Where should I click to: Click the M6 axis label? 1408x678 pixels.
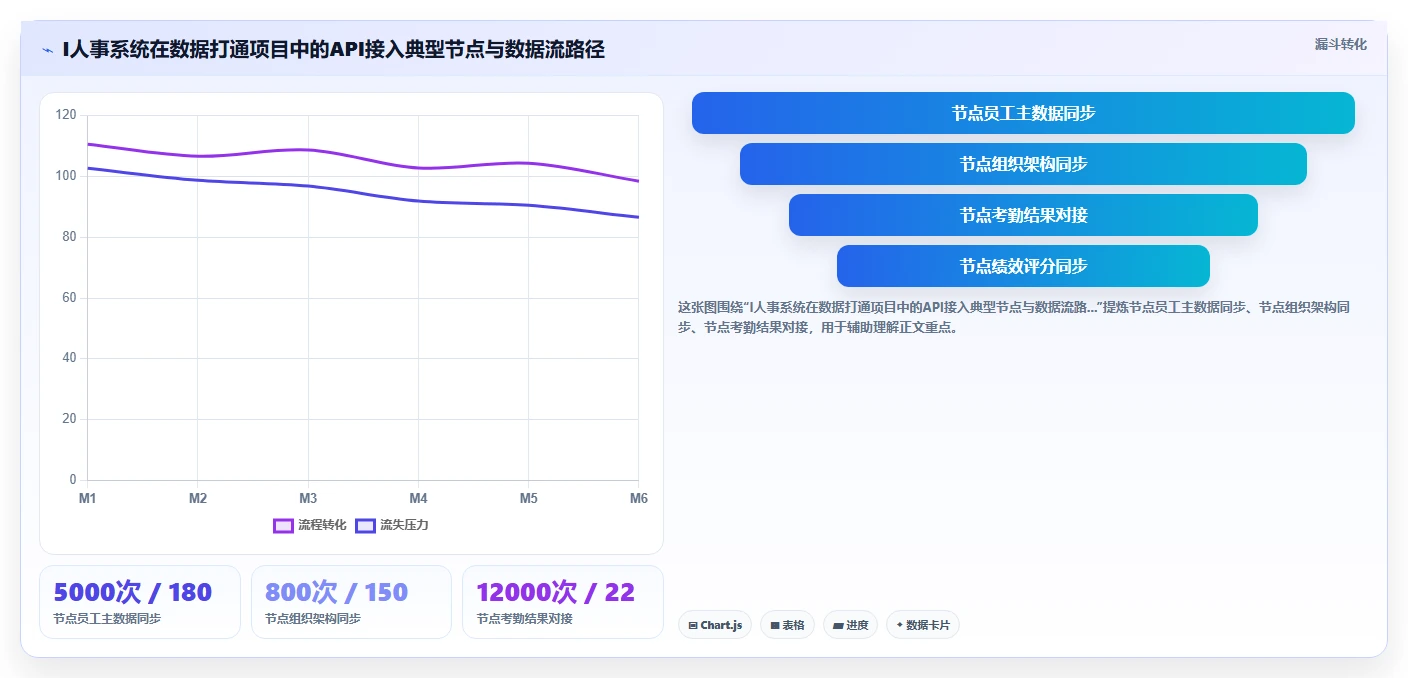[637, 498]
